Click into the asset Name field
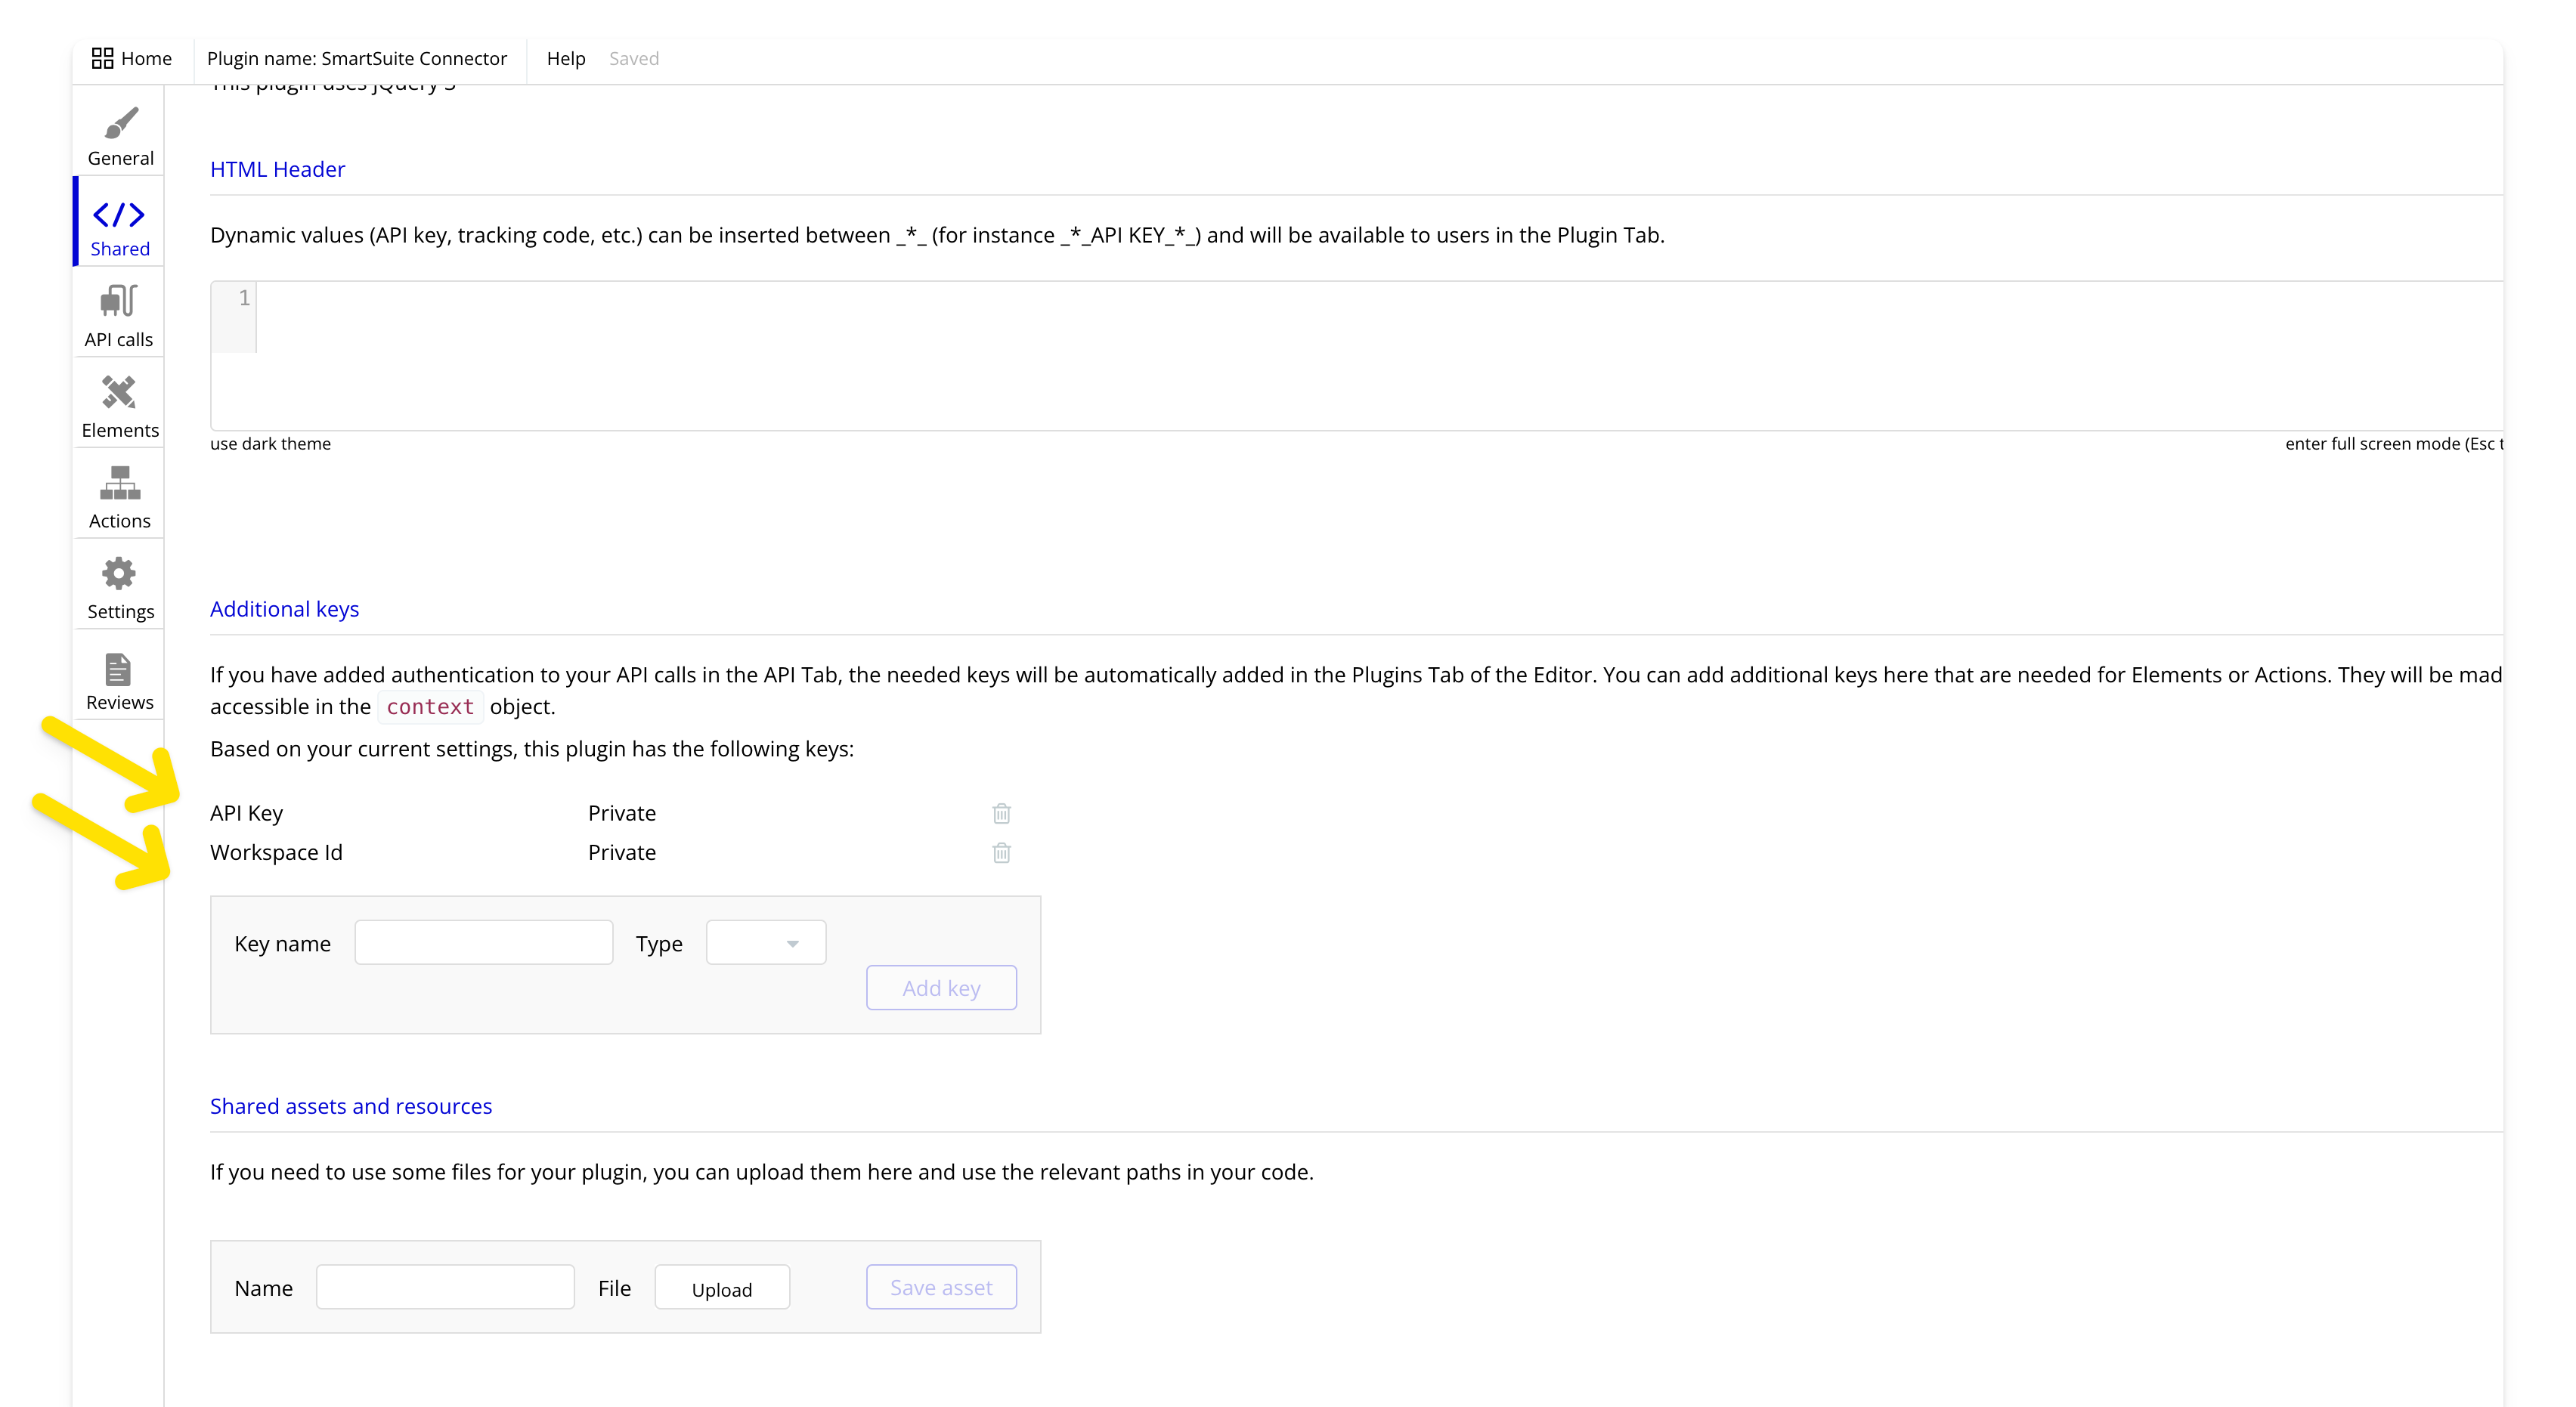2576x1407 pixels. (x=445, y=1288)
